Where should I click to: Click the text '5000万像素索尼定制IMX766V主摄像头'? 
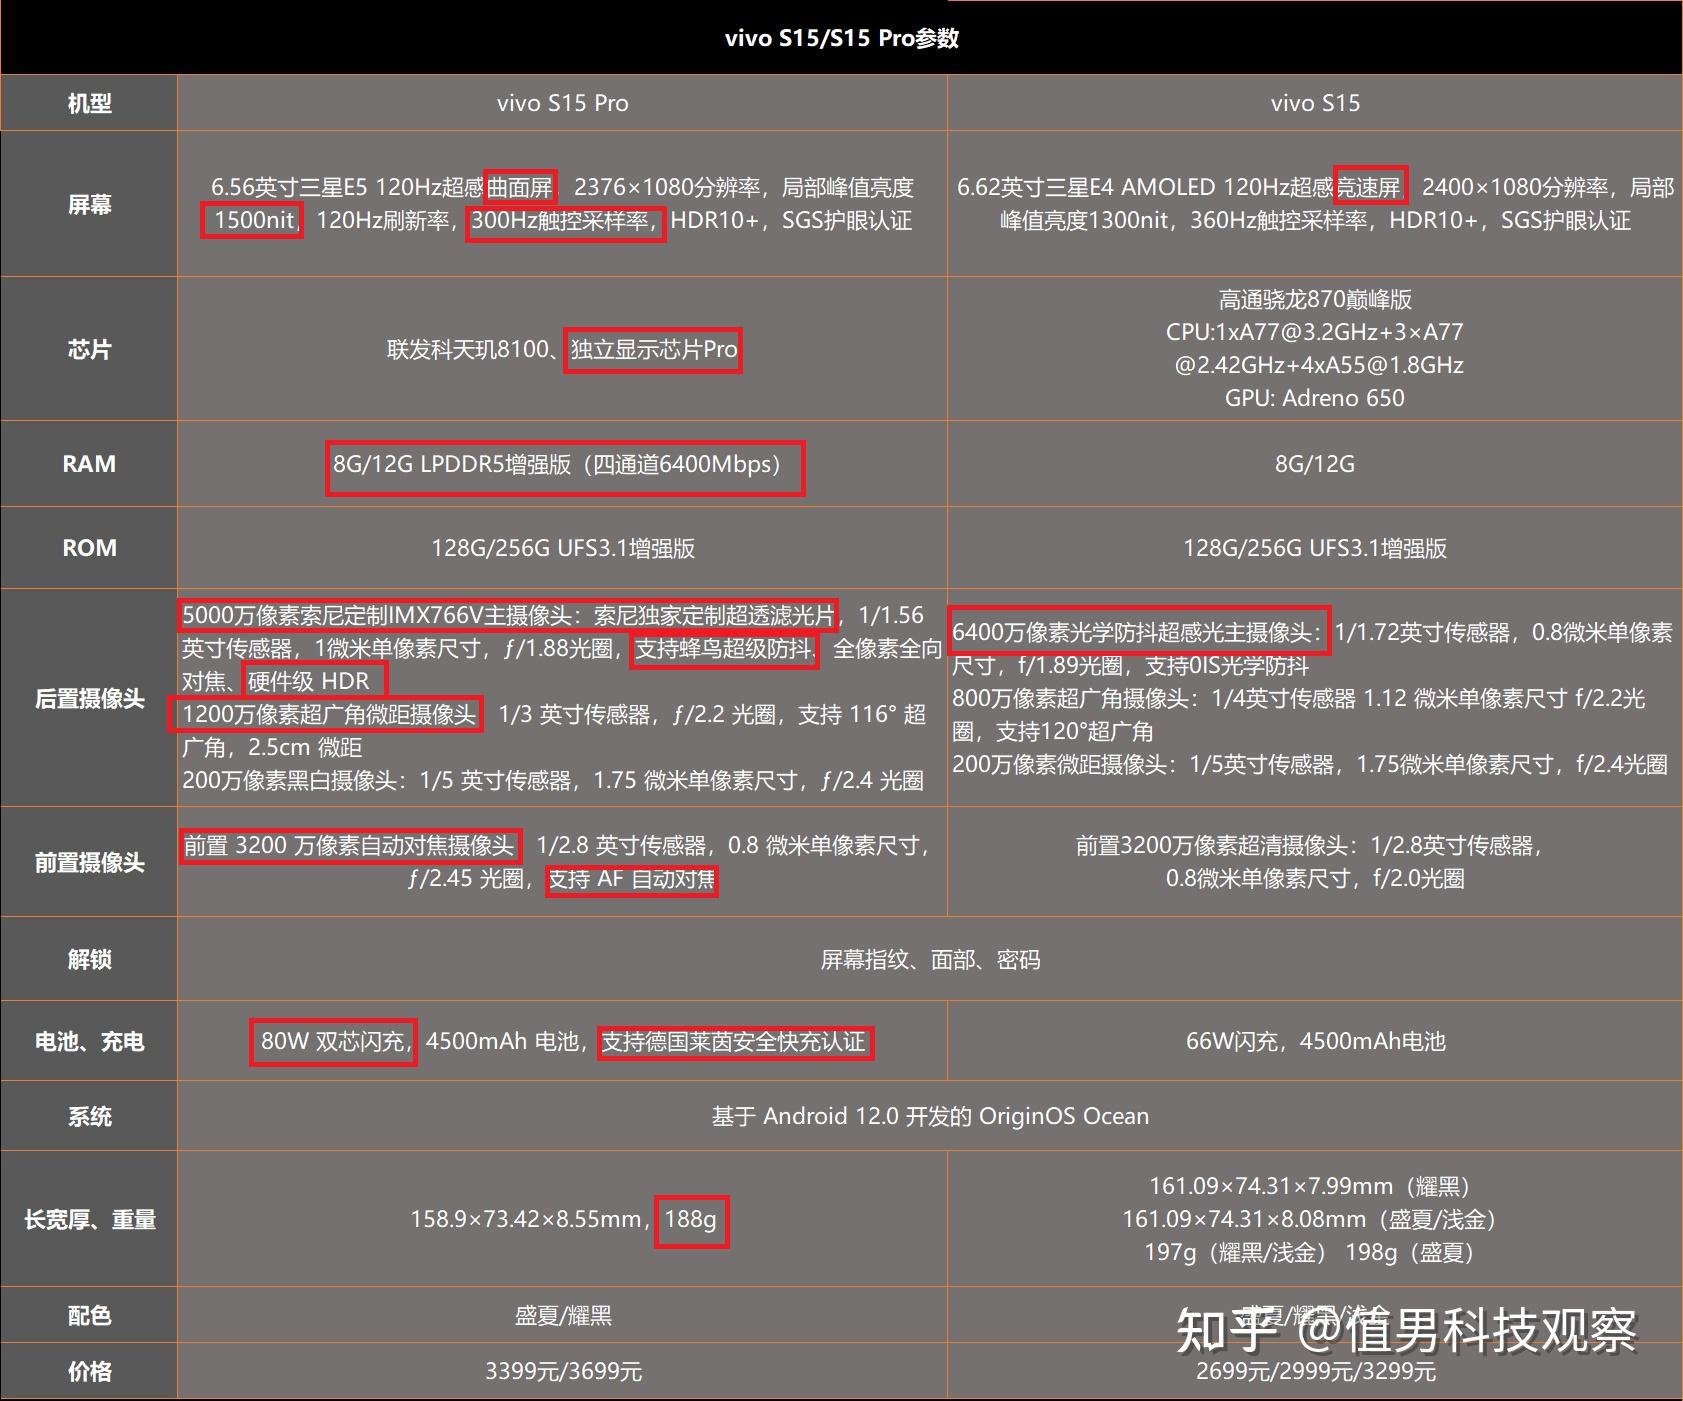(376, 615)
